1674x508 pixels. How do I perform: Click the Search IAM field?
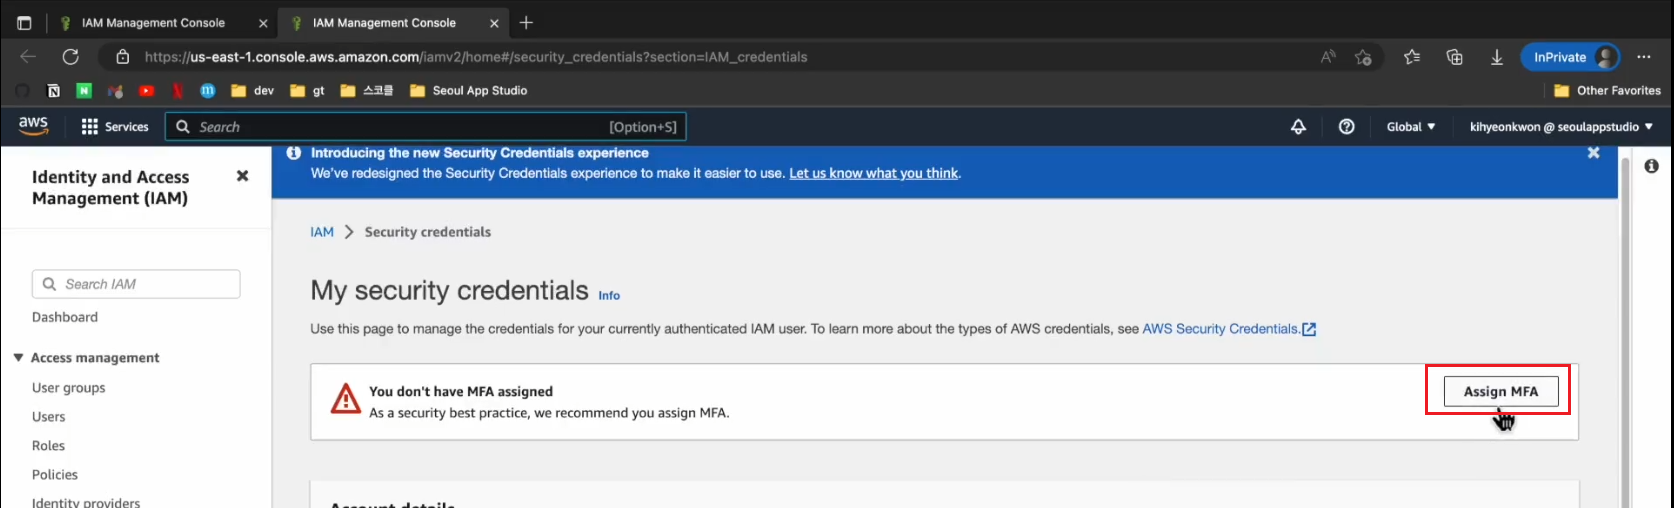pos(136,284)
